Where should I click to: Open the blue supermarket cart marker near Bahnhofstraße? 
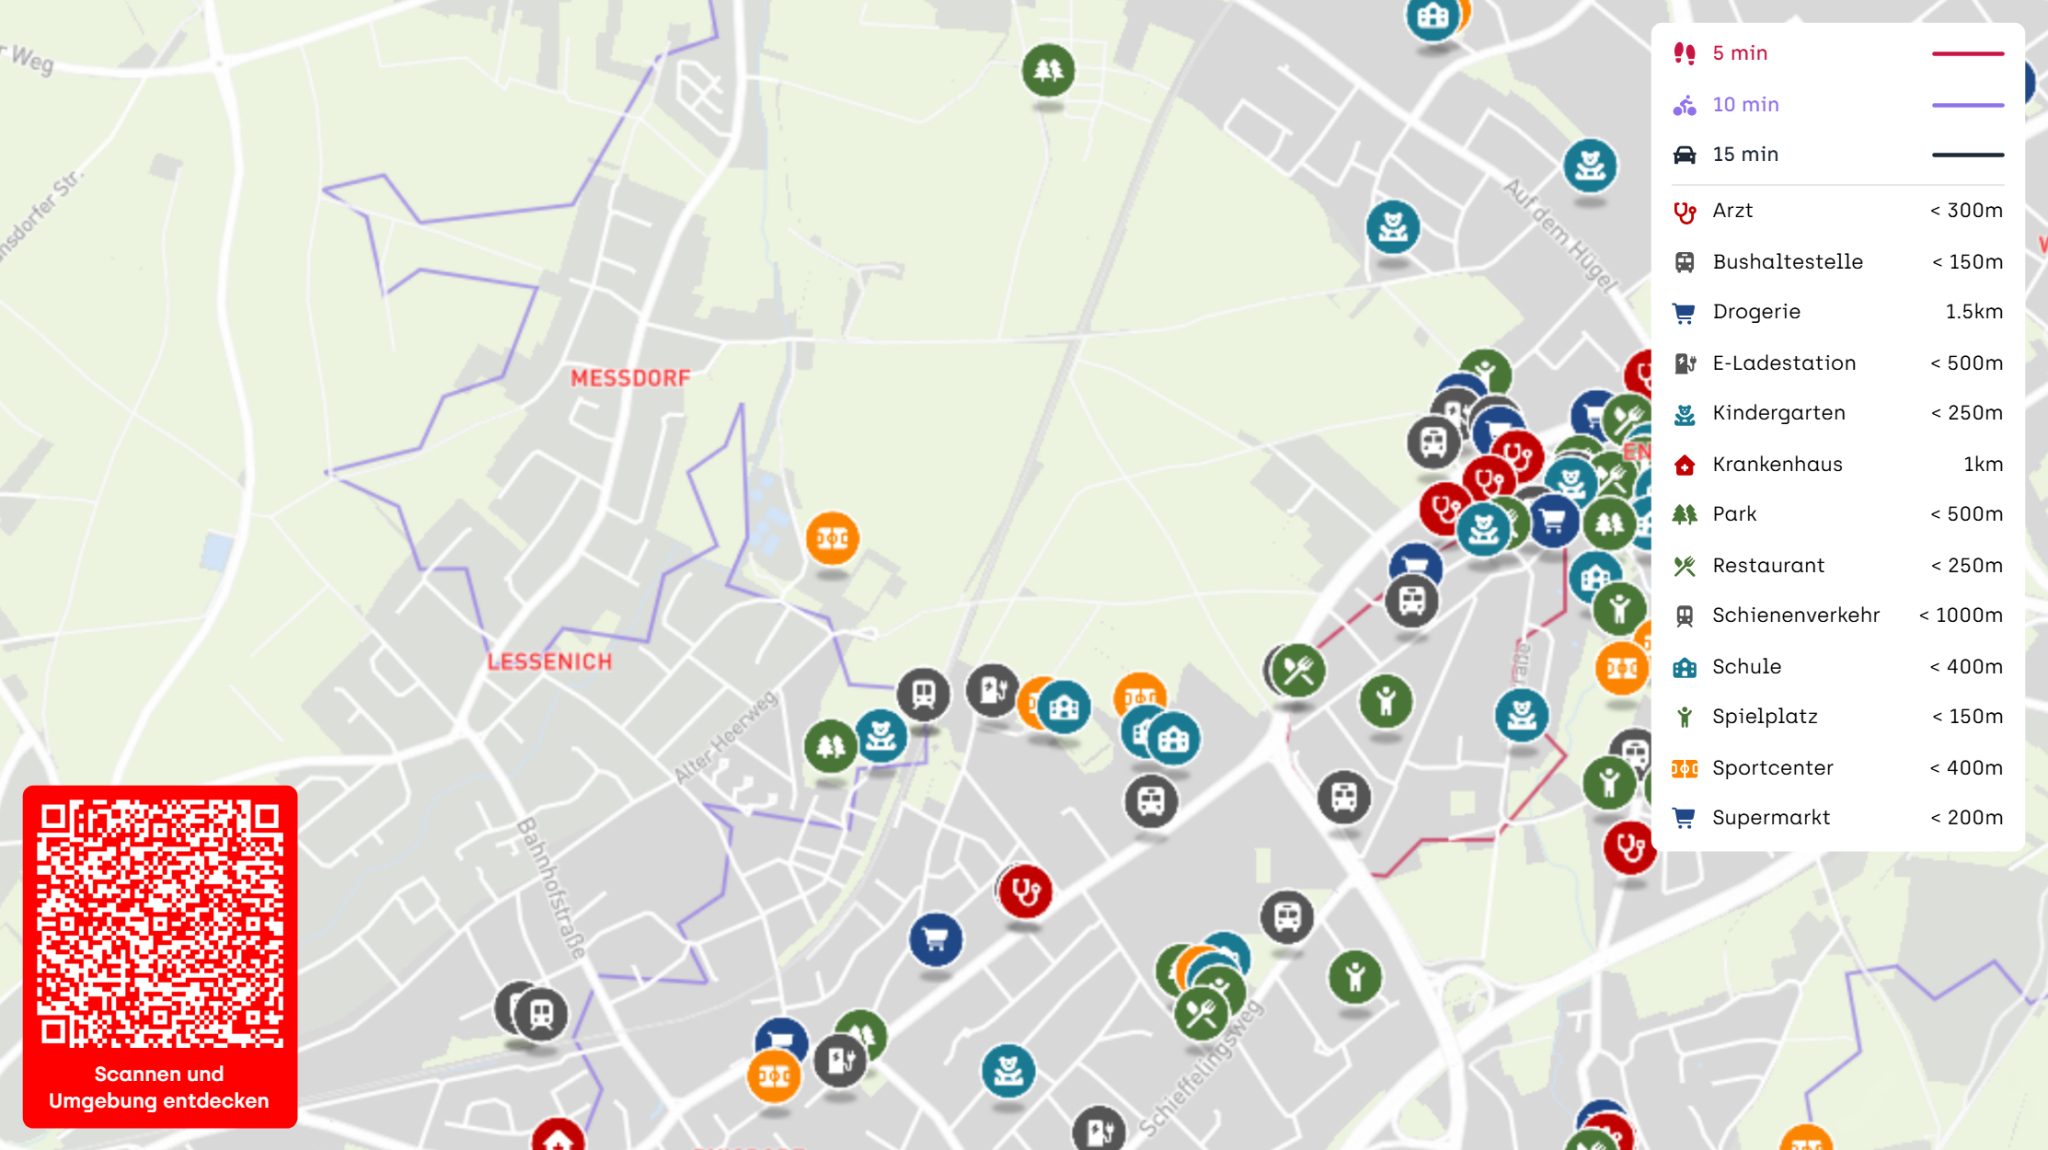click(x=936, y=940)
